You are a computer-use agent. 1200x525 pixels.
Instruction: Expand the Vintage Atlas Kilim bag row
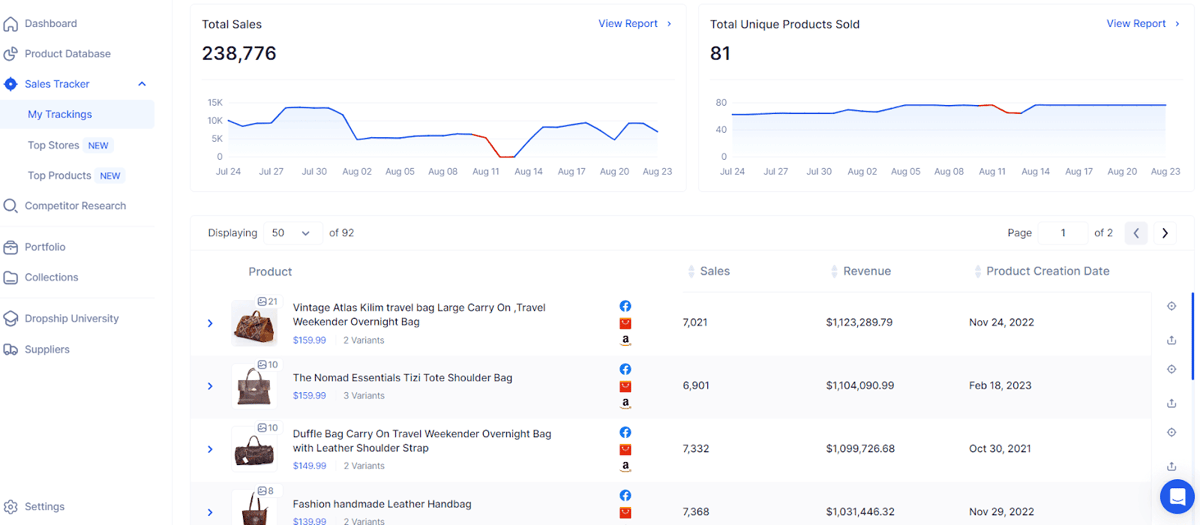coord(210,323)
